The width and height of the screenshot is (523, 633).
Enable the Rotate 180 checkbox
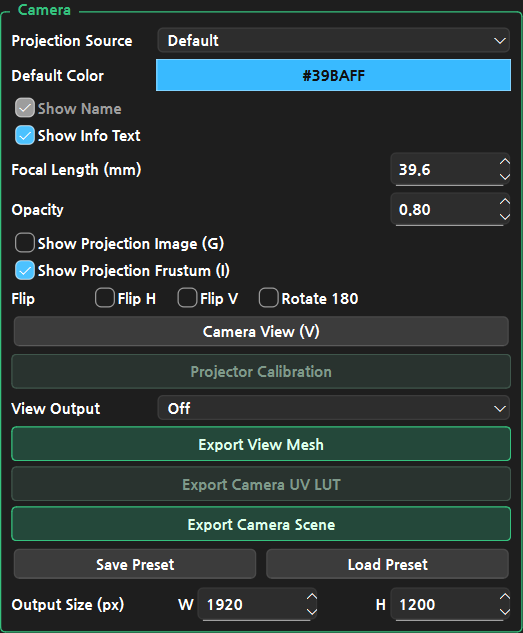pos(268,298)
